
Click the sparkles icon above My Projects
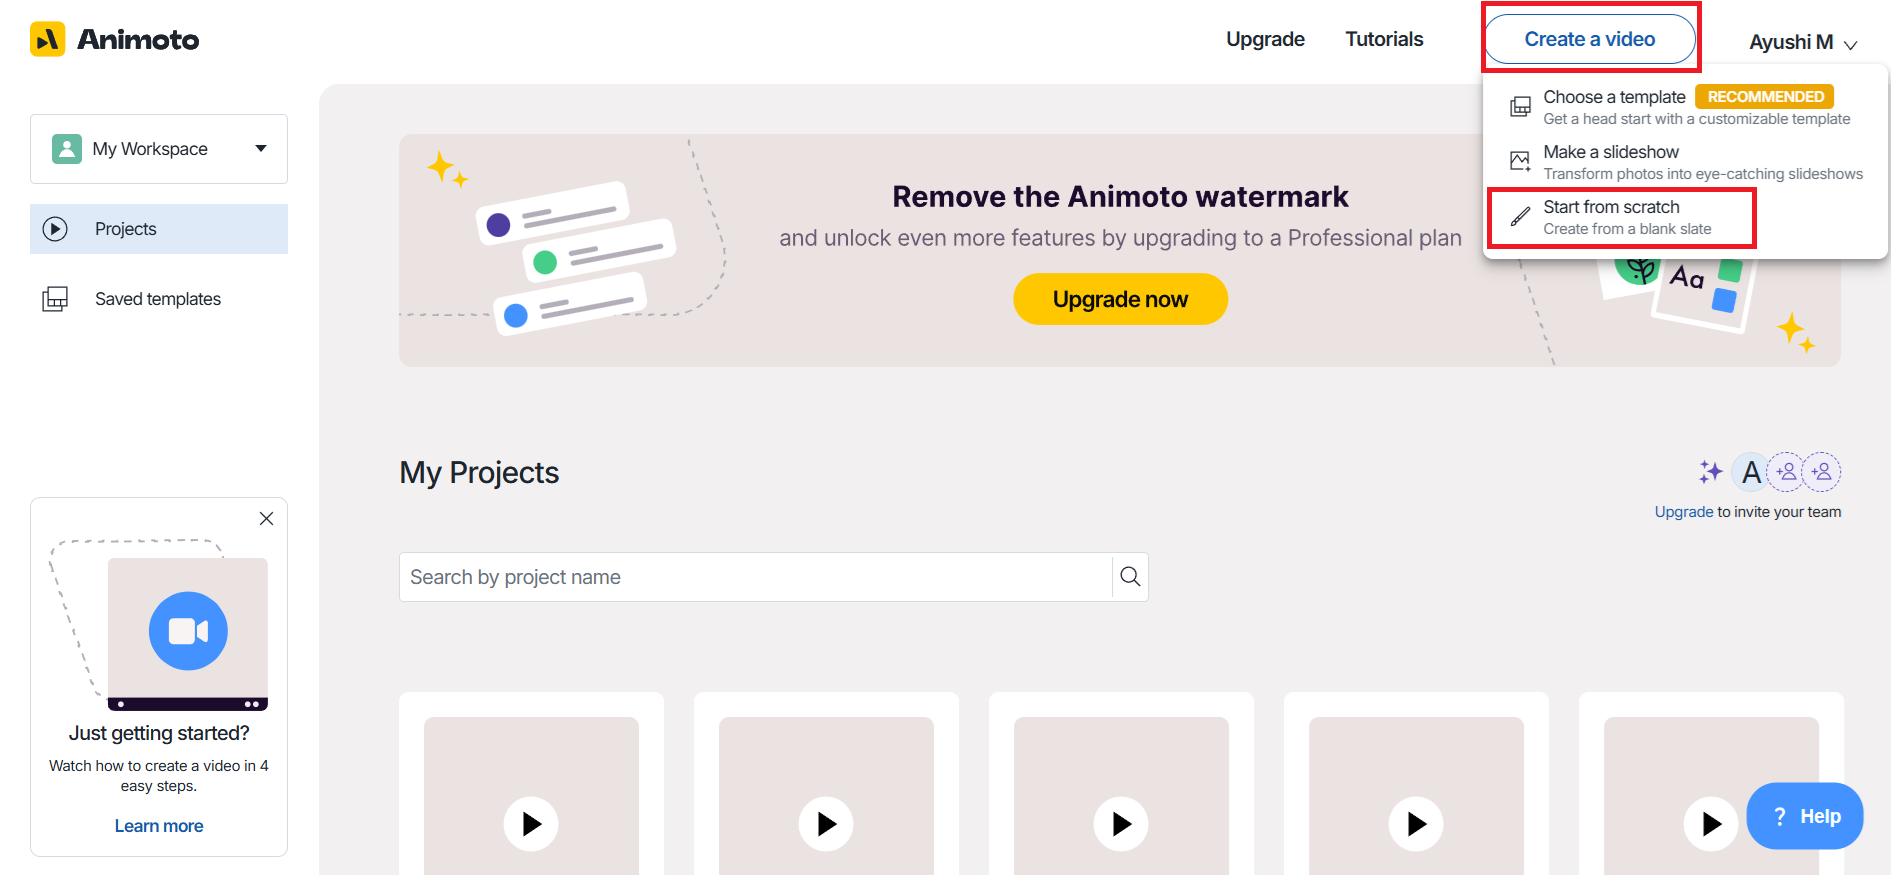[x=1710, y=471]
